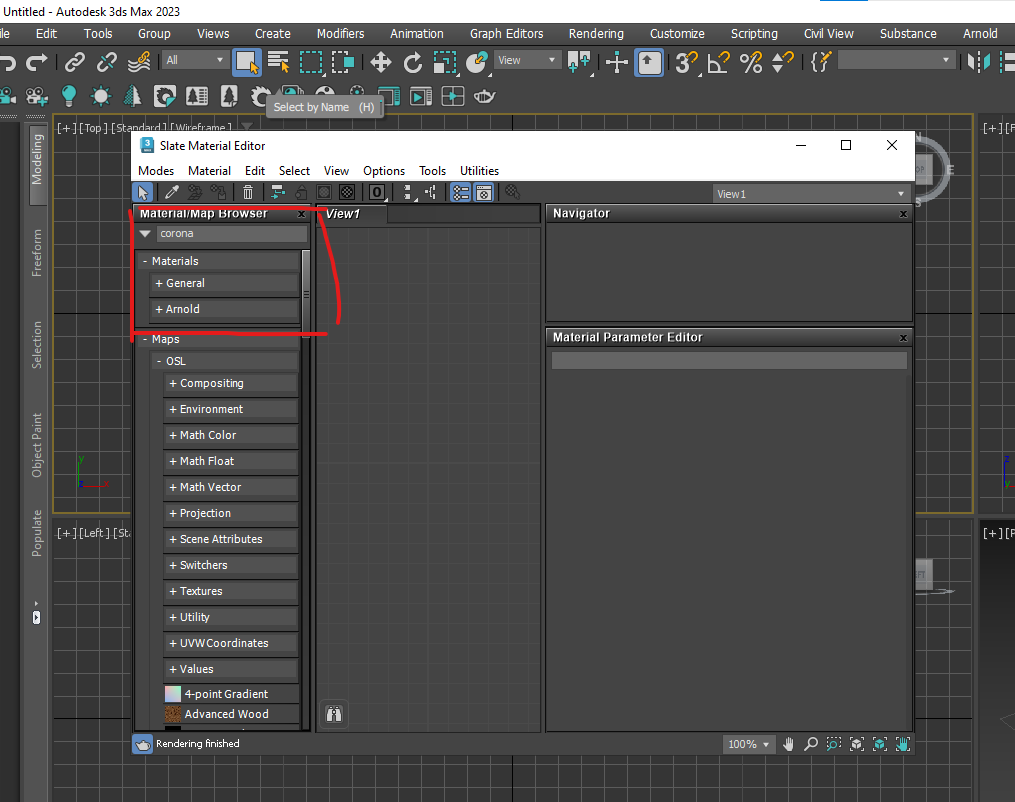
Task: Open the Modifiers menu in main menu bar
Action: click(340, 34)
